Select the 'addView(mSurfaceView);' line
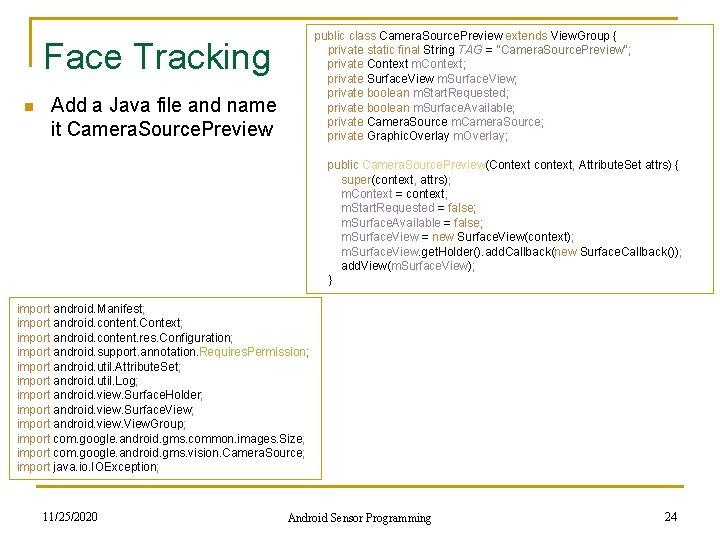 click(408, 266)
